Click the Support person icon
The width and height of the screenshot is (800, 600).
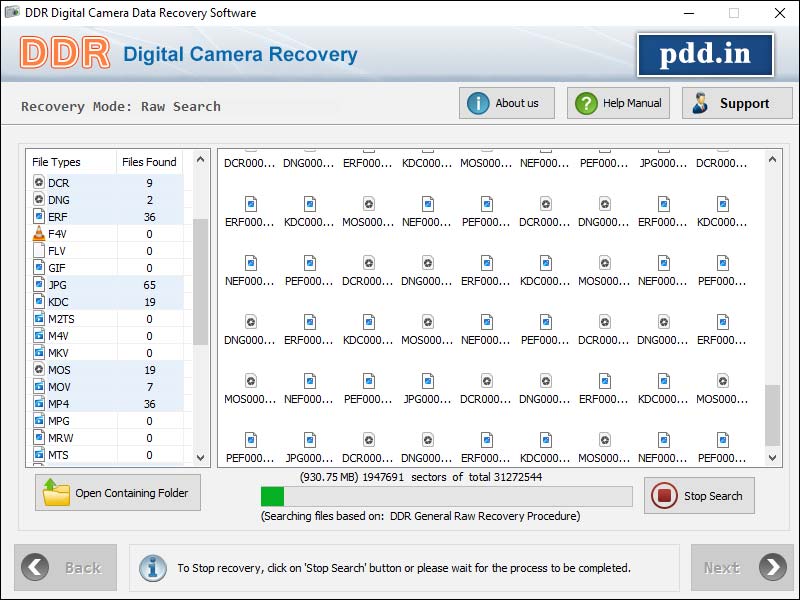click(x=699, y=103)
